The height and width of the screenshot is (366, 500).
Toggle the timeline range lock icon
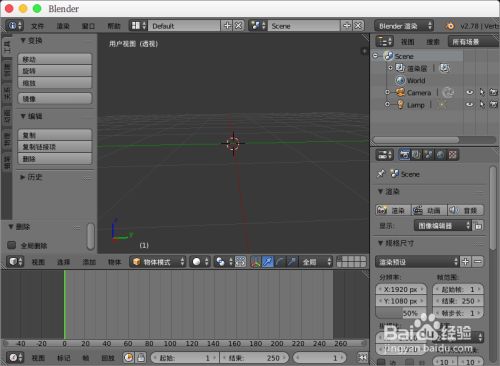click(x=141, y=358)
